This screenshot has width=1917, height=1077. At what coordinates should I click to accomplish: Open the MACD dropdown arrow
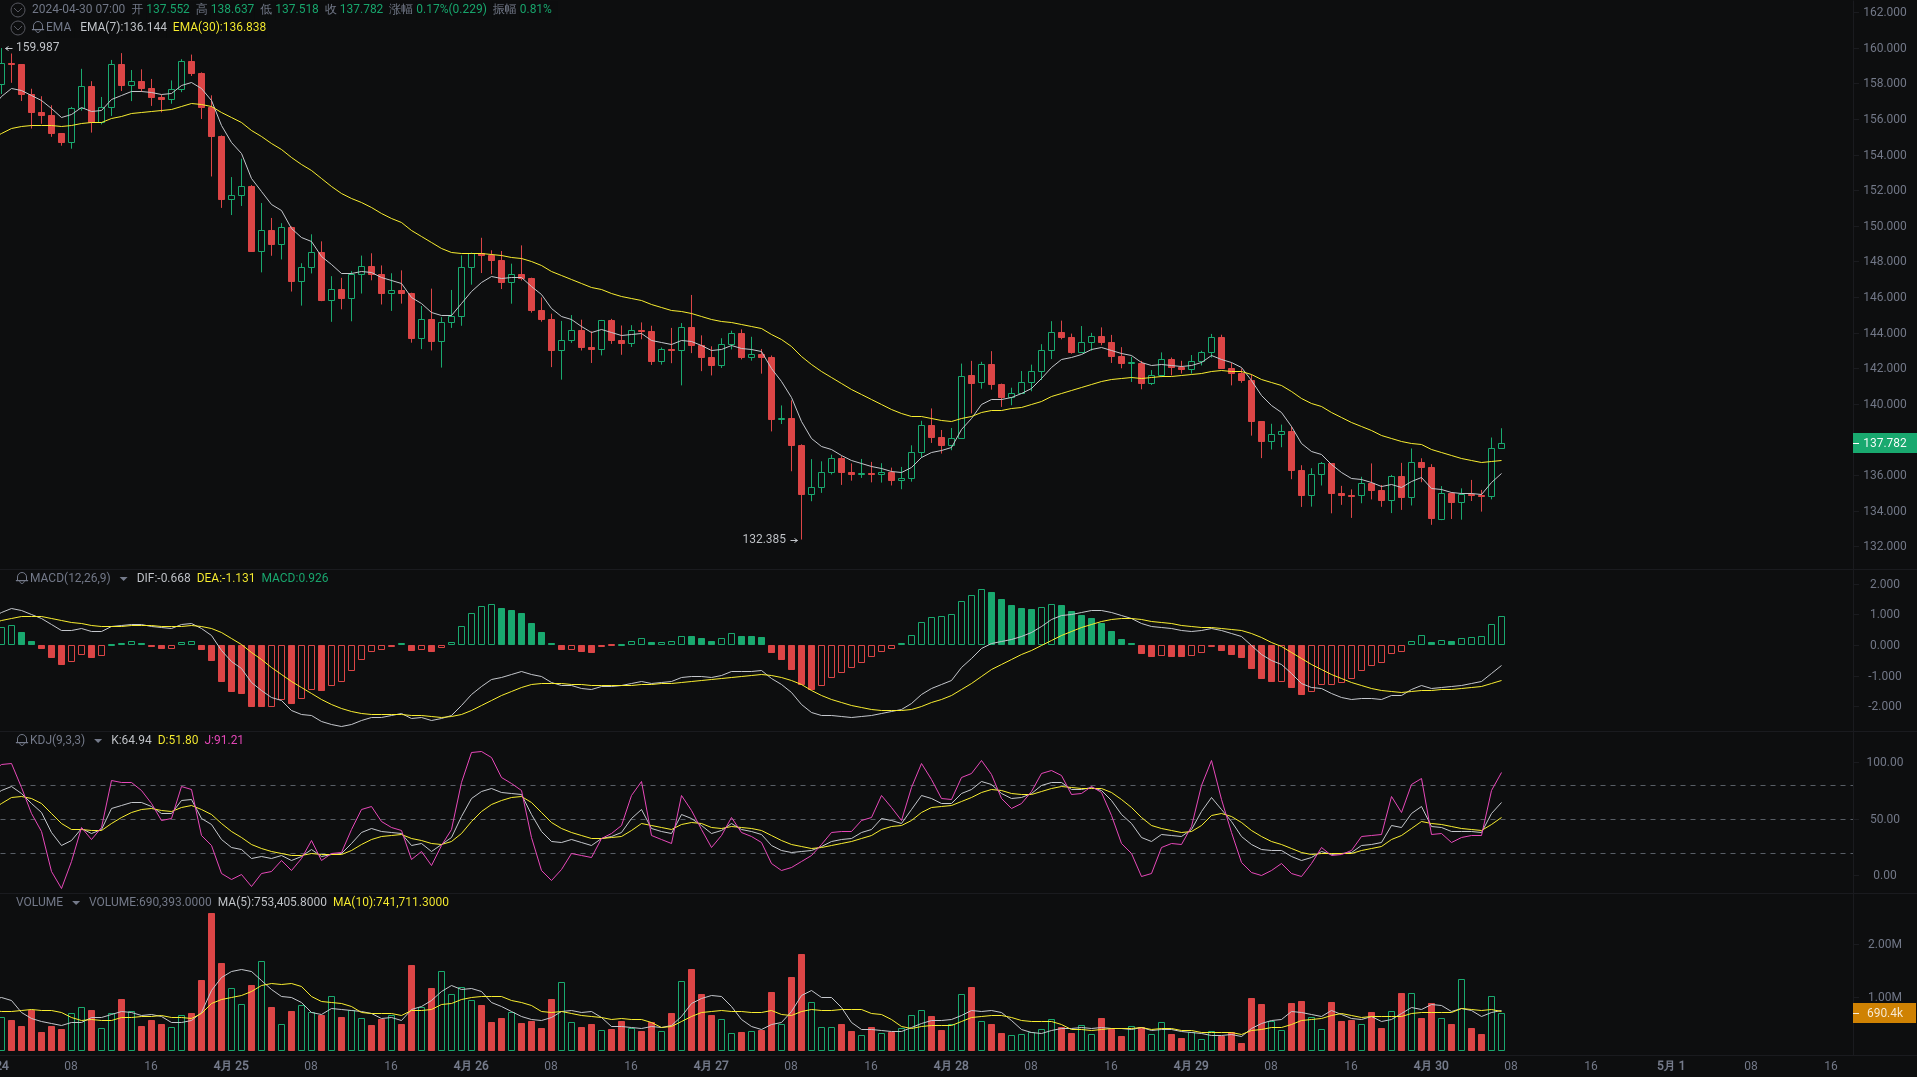pyautogui.click(x=124, y=578)
